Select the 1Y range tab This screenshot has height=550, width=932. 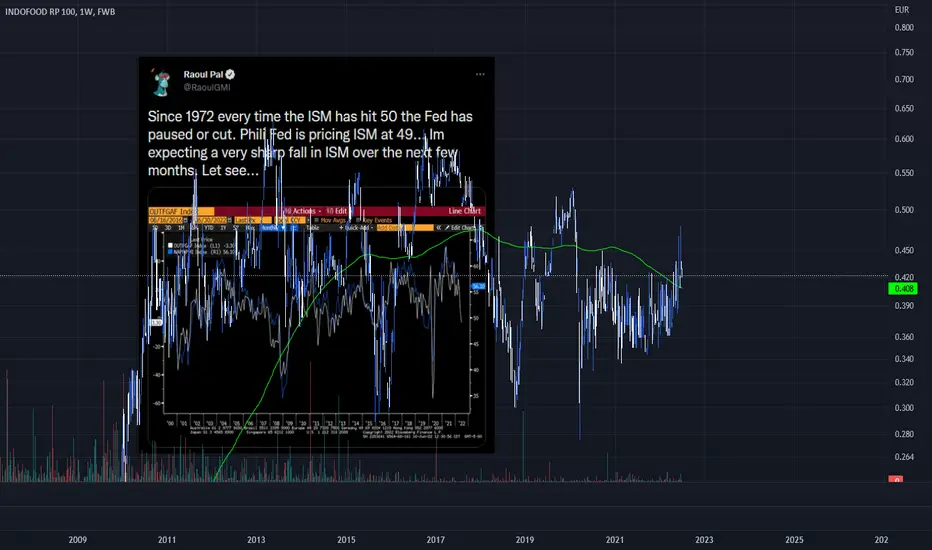coord(223,228)
